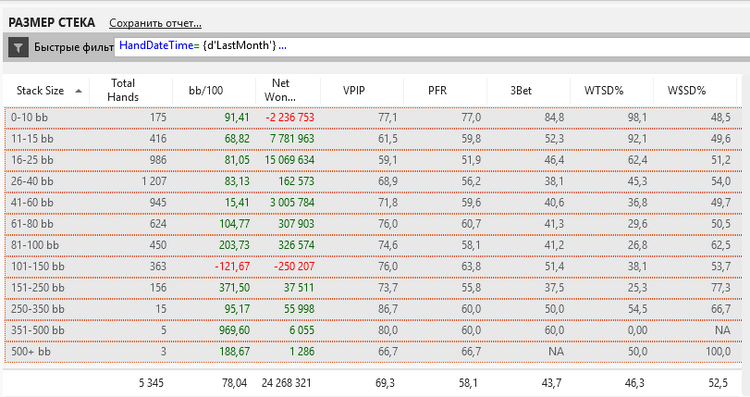The image size is (750, 397).
Task: Click summary bb/100 value 78,04
Action: click(x=234, y=383)
